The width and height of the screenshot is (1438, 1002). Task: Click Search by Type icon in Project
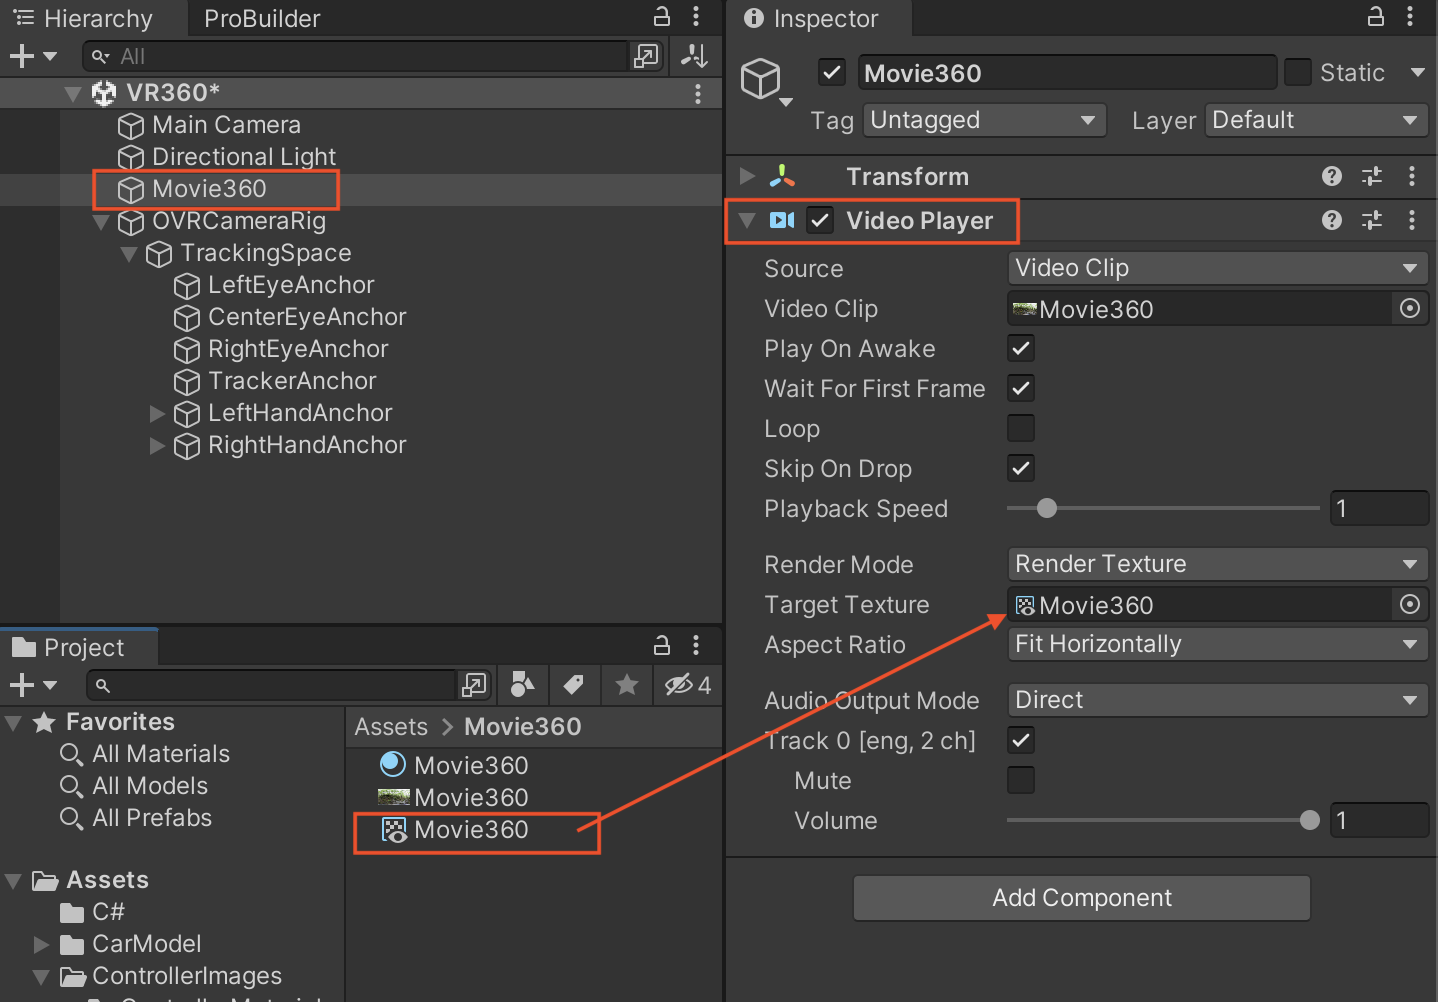pos(522,685)
